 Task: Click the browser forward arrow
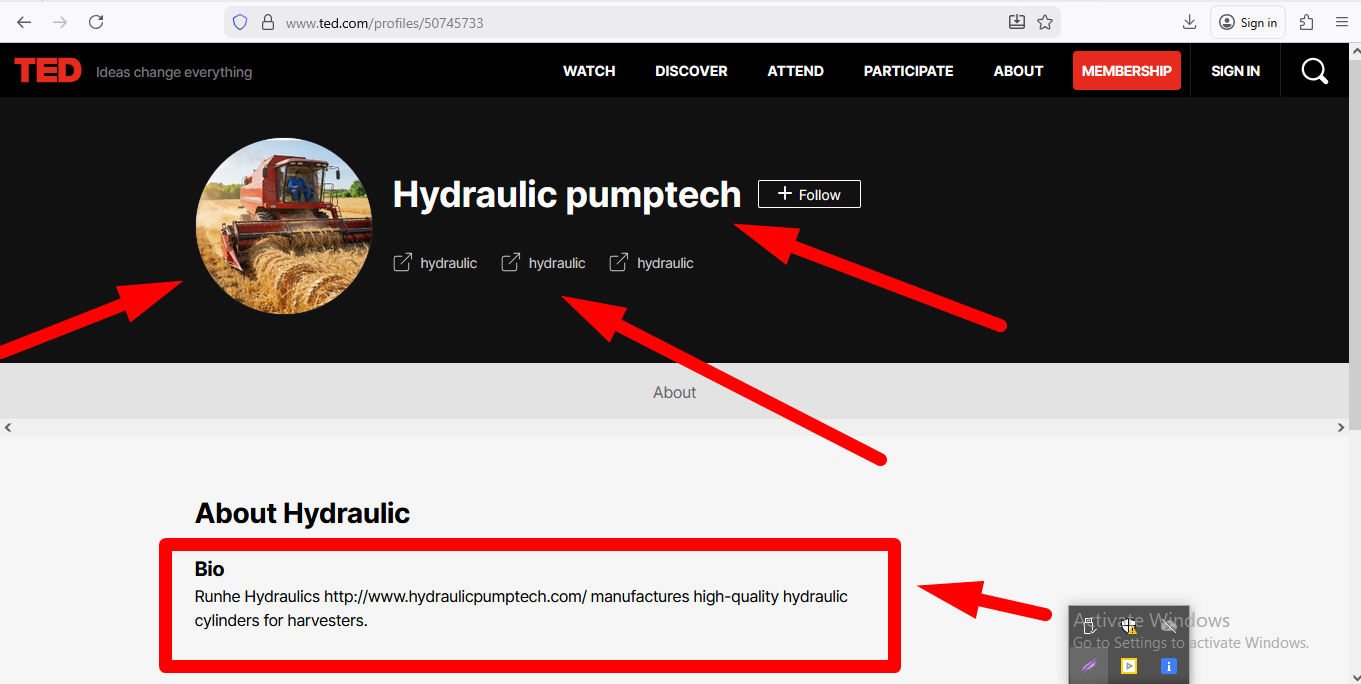pos(60,22)
